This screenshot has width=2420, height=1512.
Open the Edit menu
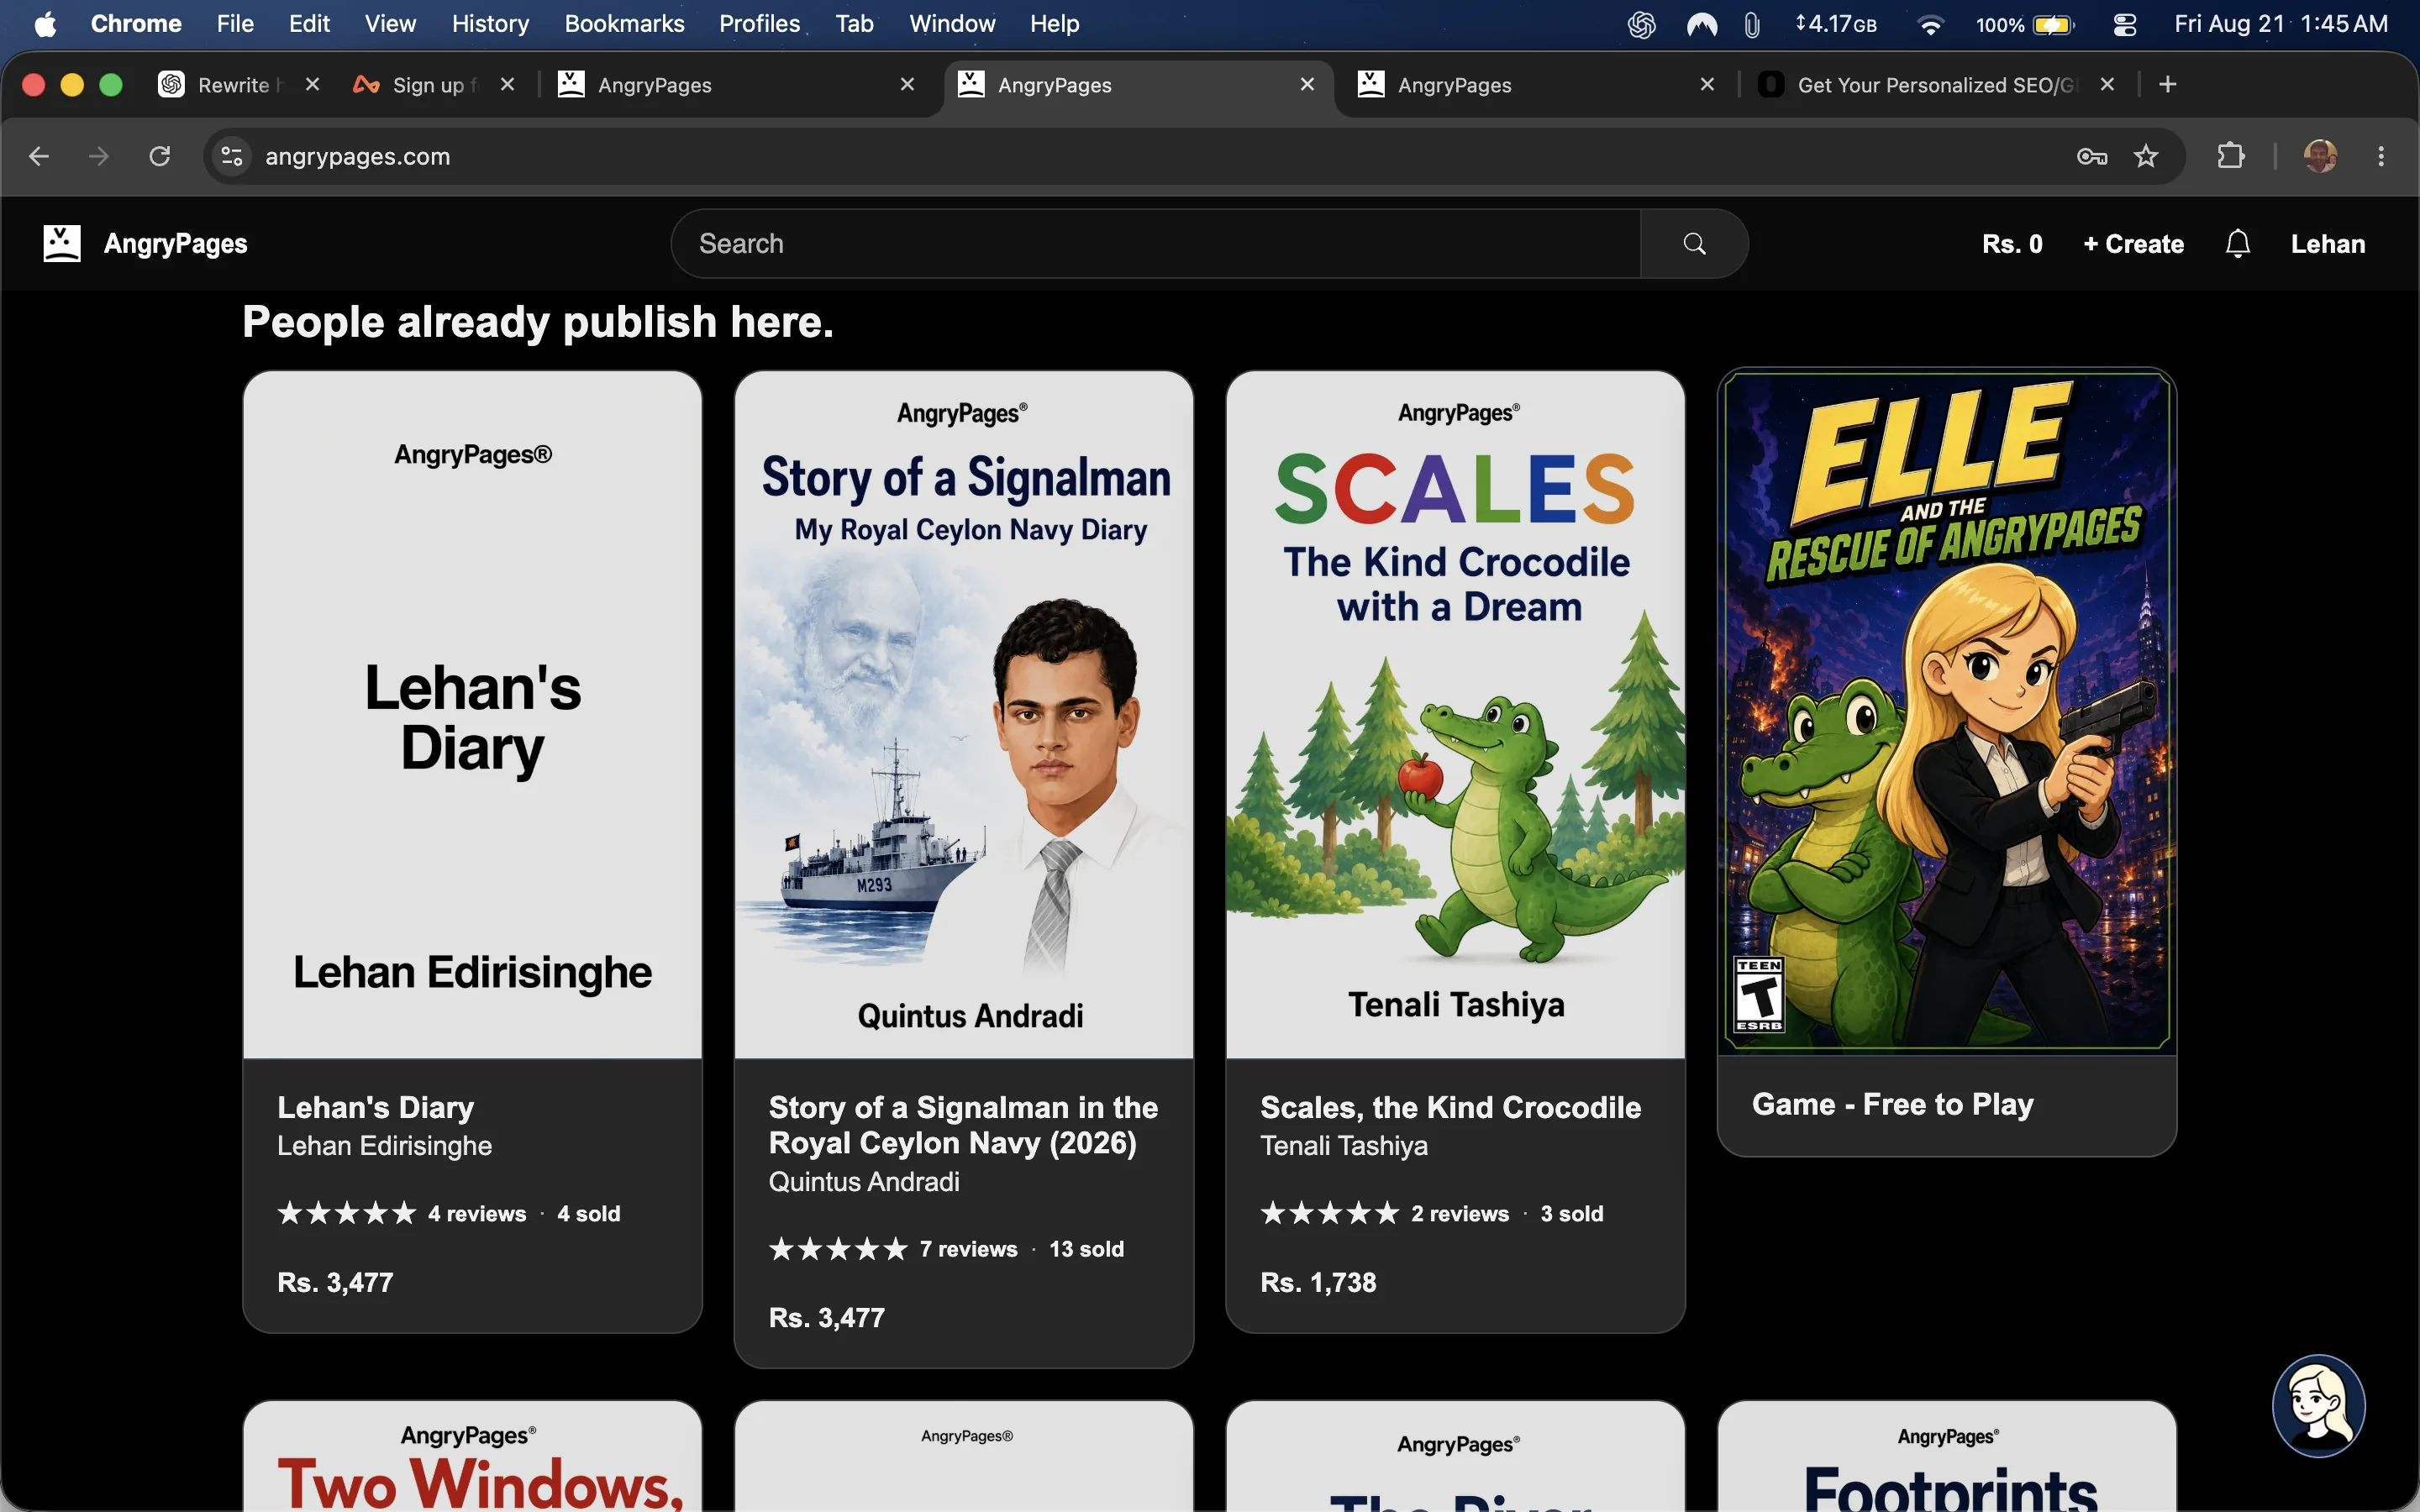pos(309,24)
